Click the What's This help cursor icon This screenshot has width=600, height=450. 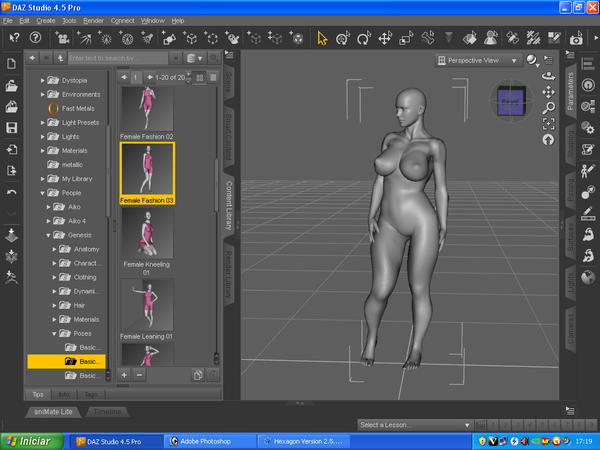14,38
